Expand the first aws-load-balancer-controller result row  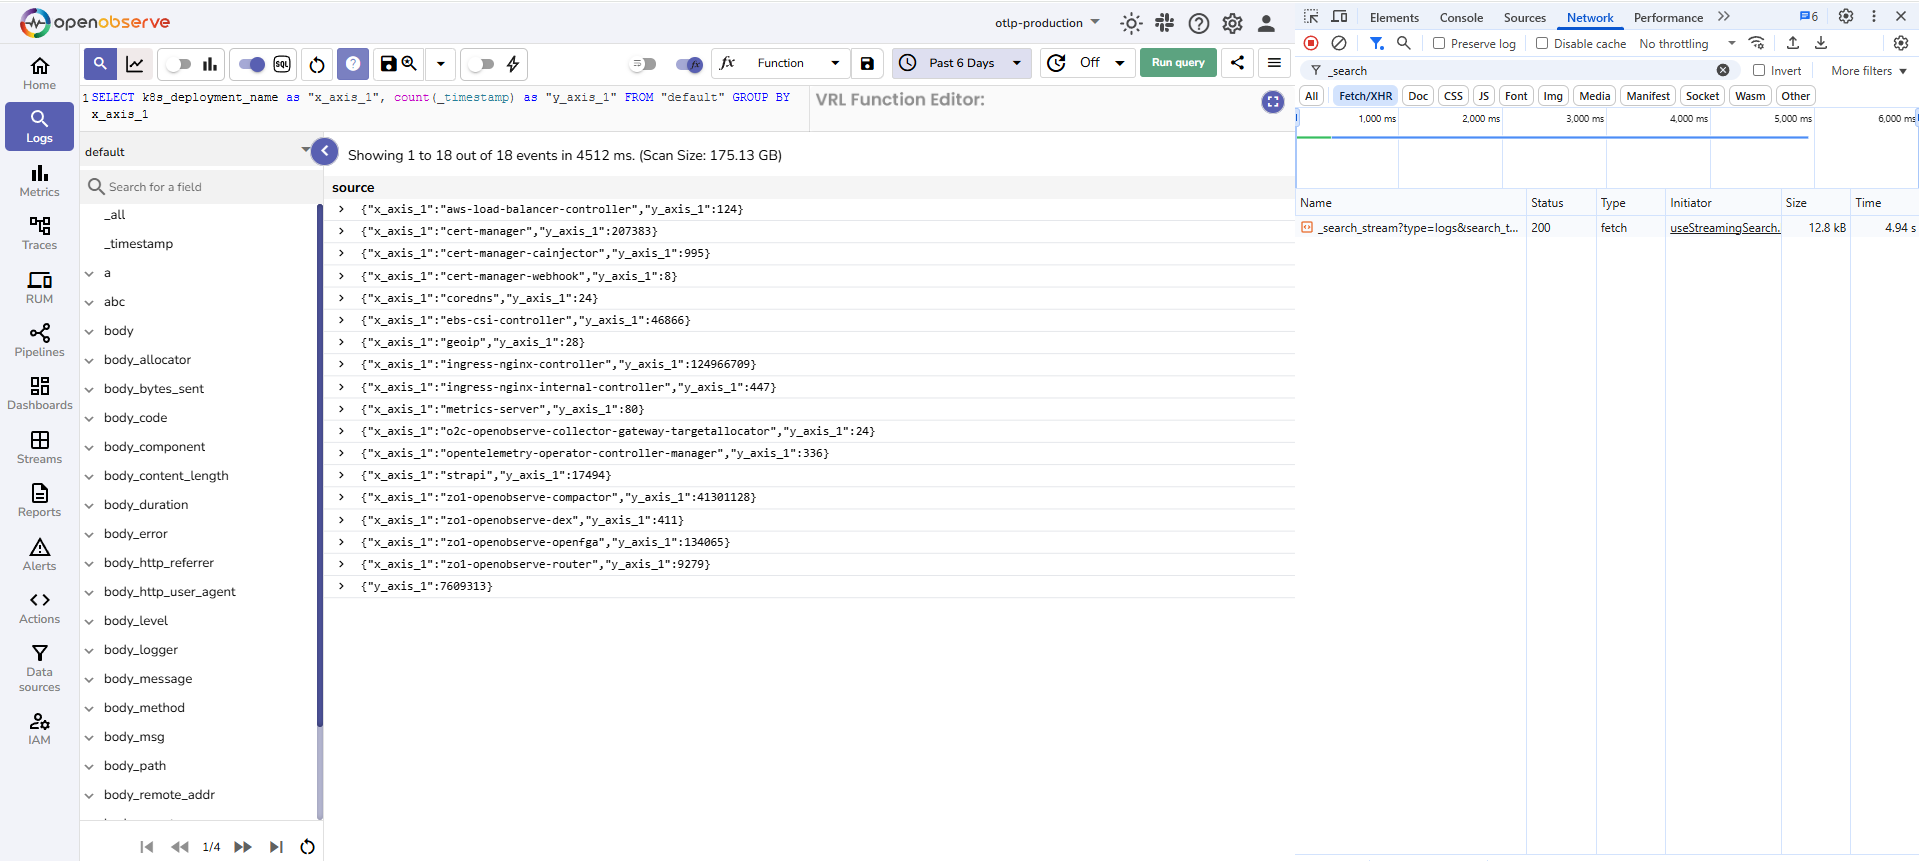point(341,209)
